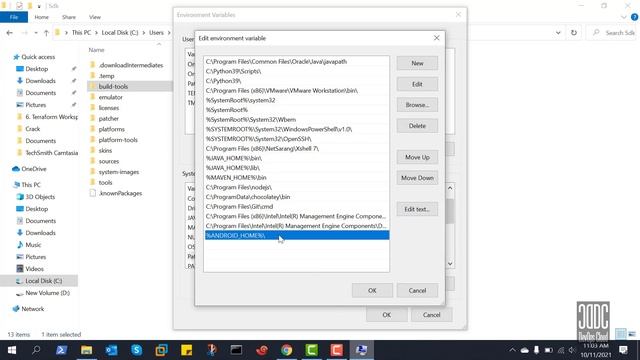Open Outlook from the taskbar
Image resolution: width=640 pixels, height=360 pixels.
[111, 350]
